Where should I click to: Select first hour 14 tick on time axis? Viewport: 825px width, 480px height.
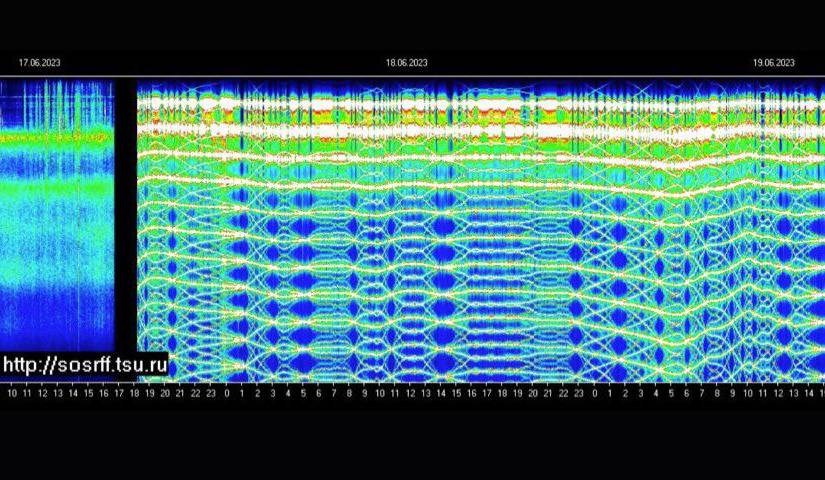click(73, 395)
